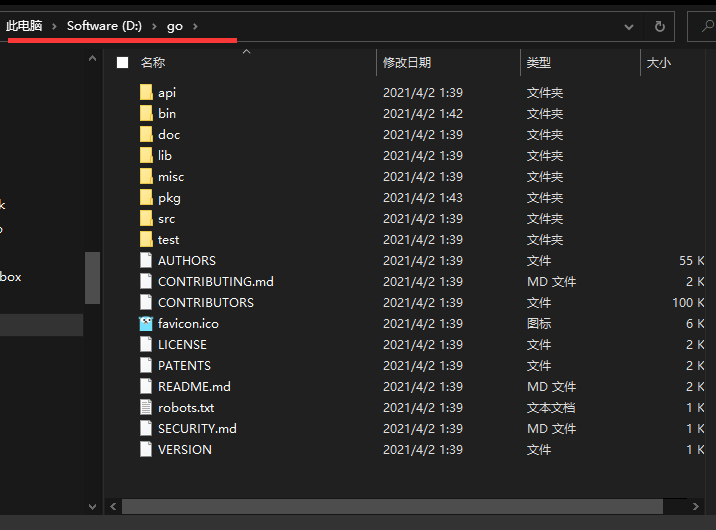This screenshot has width=716, height=530.
Task: Click navigation pane scroll down arrow
Action: tap(92, 507)
